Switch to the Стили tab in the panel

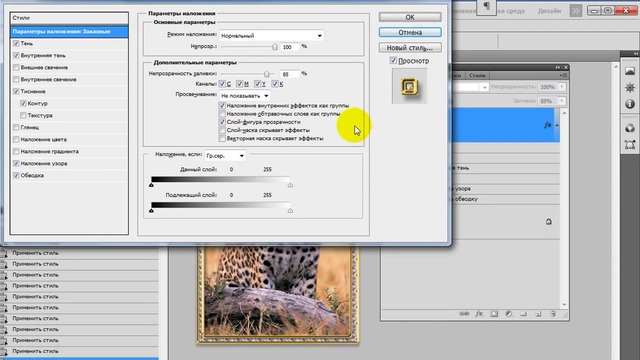(477, 76)
